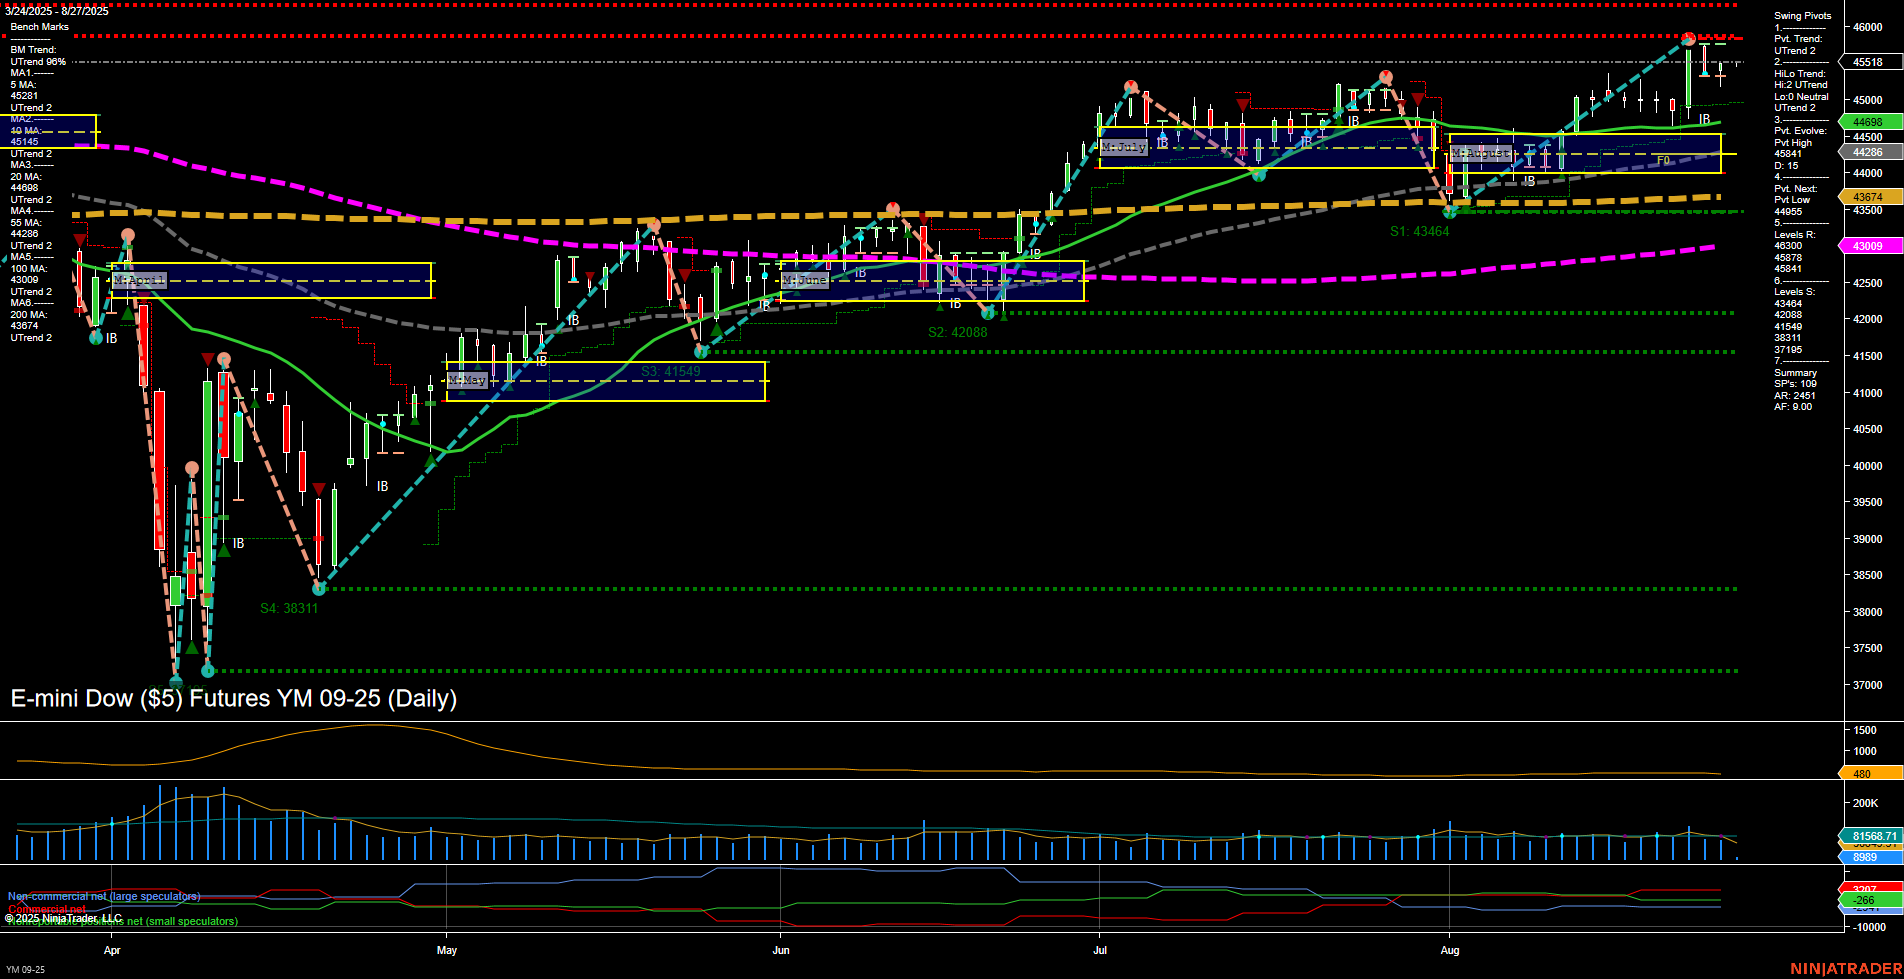This screenshot has width=1904, height=979.
Task: Select the 46300 resistance level
Action: [1788, 246]
